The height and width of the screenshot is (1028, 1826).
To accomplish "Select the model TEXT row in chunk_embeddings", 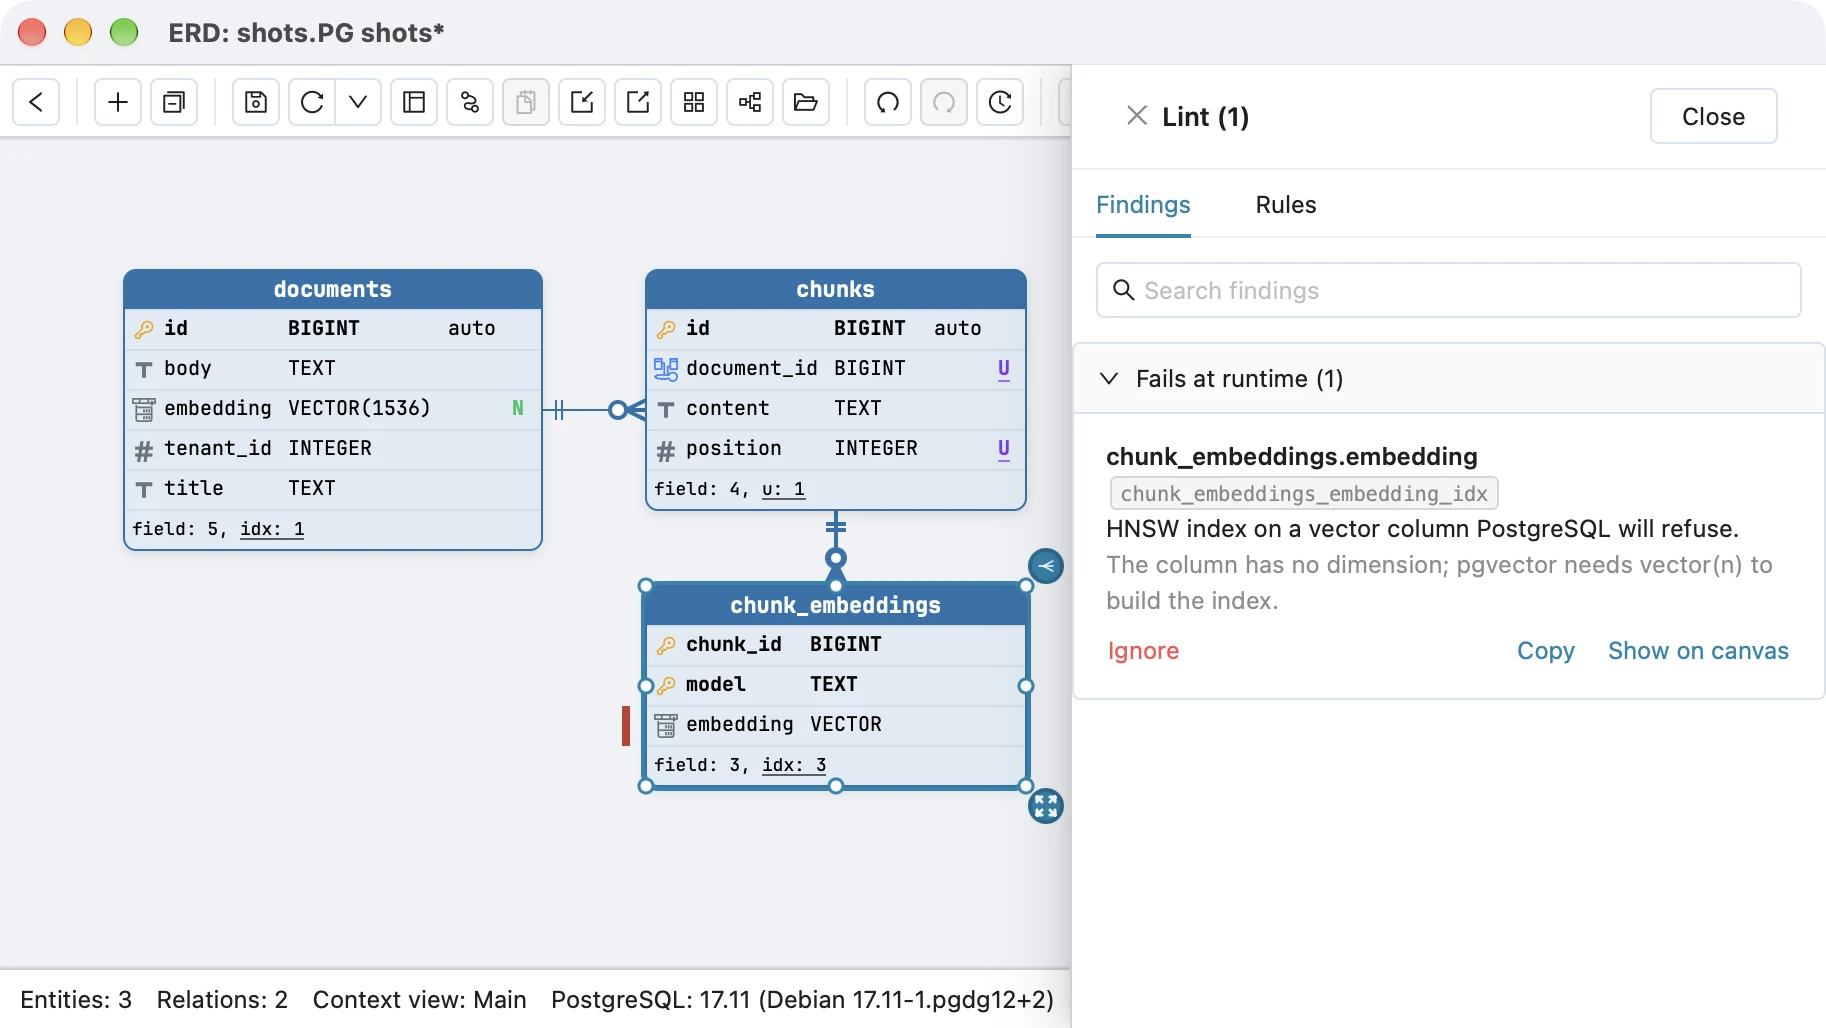I will coord(835,685).
